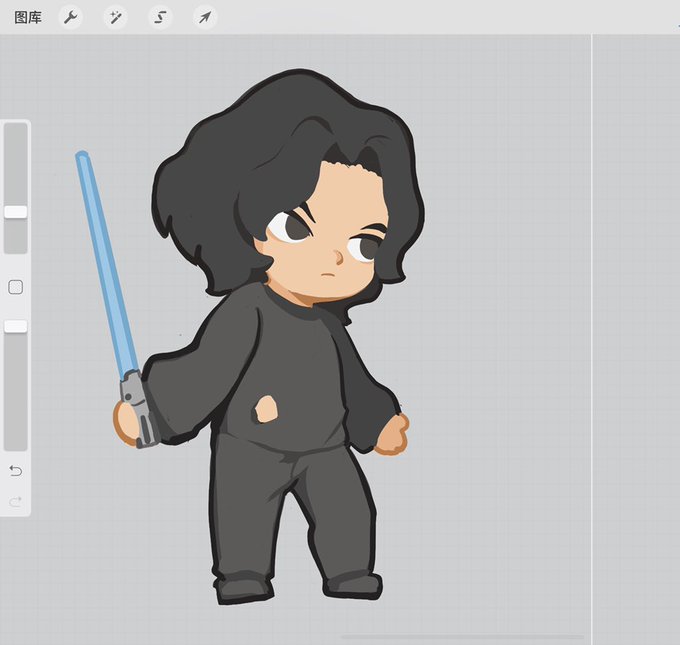Open the Actions wrench menu
680x645 pixels.
coord(70,18)
